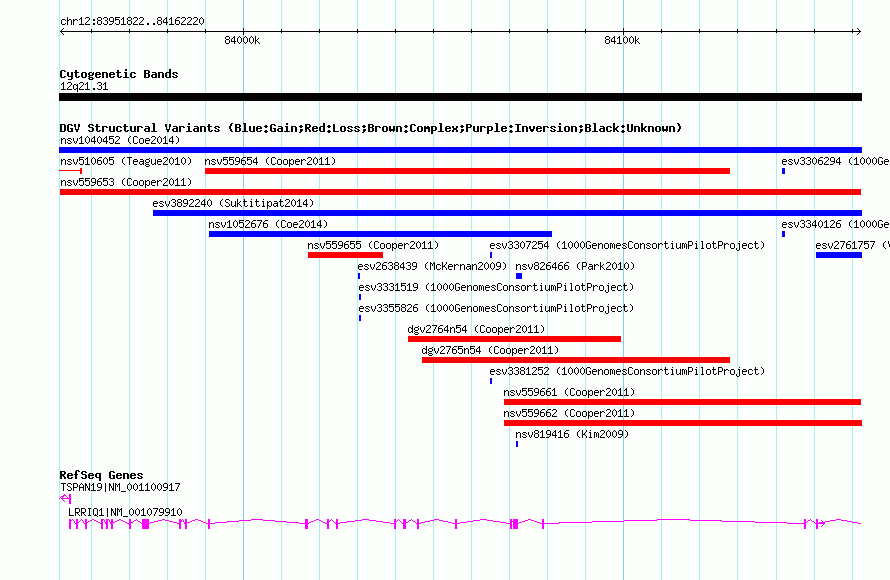Viewport: 890px width, 580px height.
Task: Select the nsv1052676 (Coe2014) label
Action: [x=268, y=224]
